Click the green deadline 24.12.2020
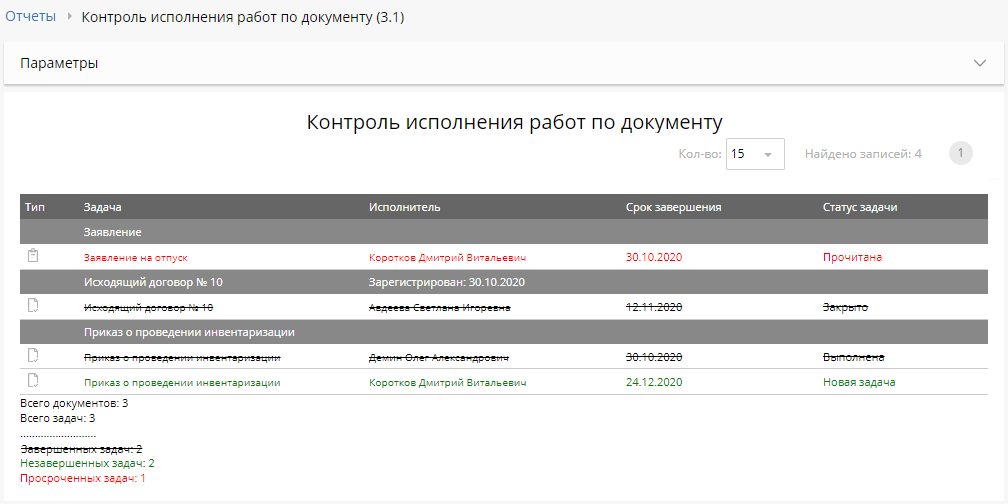The height and width of the screenshot is (504, 1008). [x=654, y=382]
